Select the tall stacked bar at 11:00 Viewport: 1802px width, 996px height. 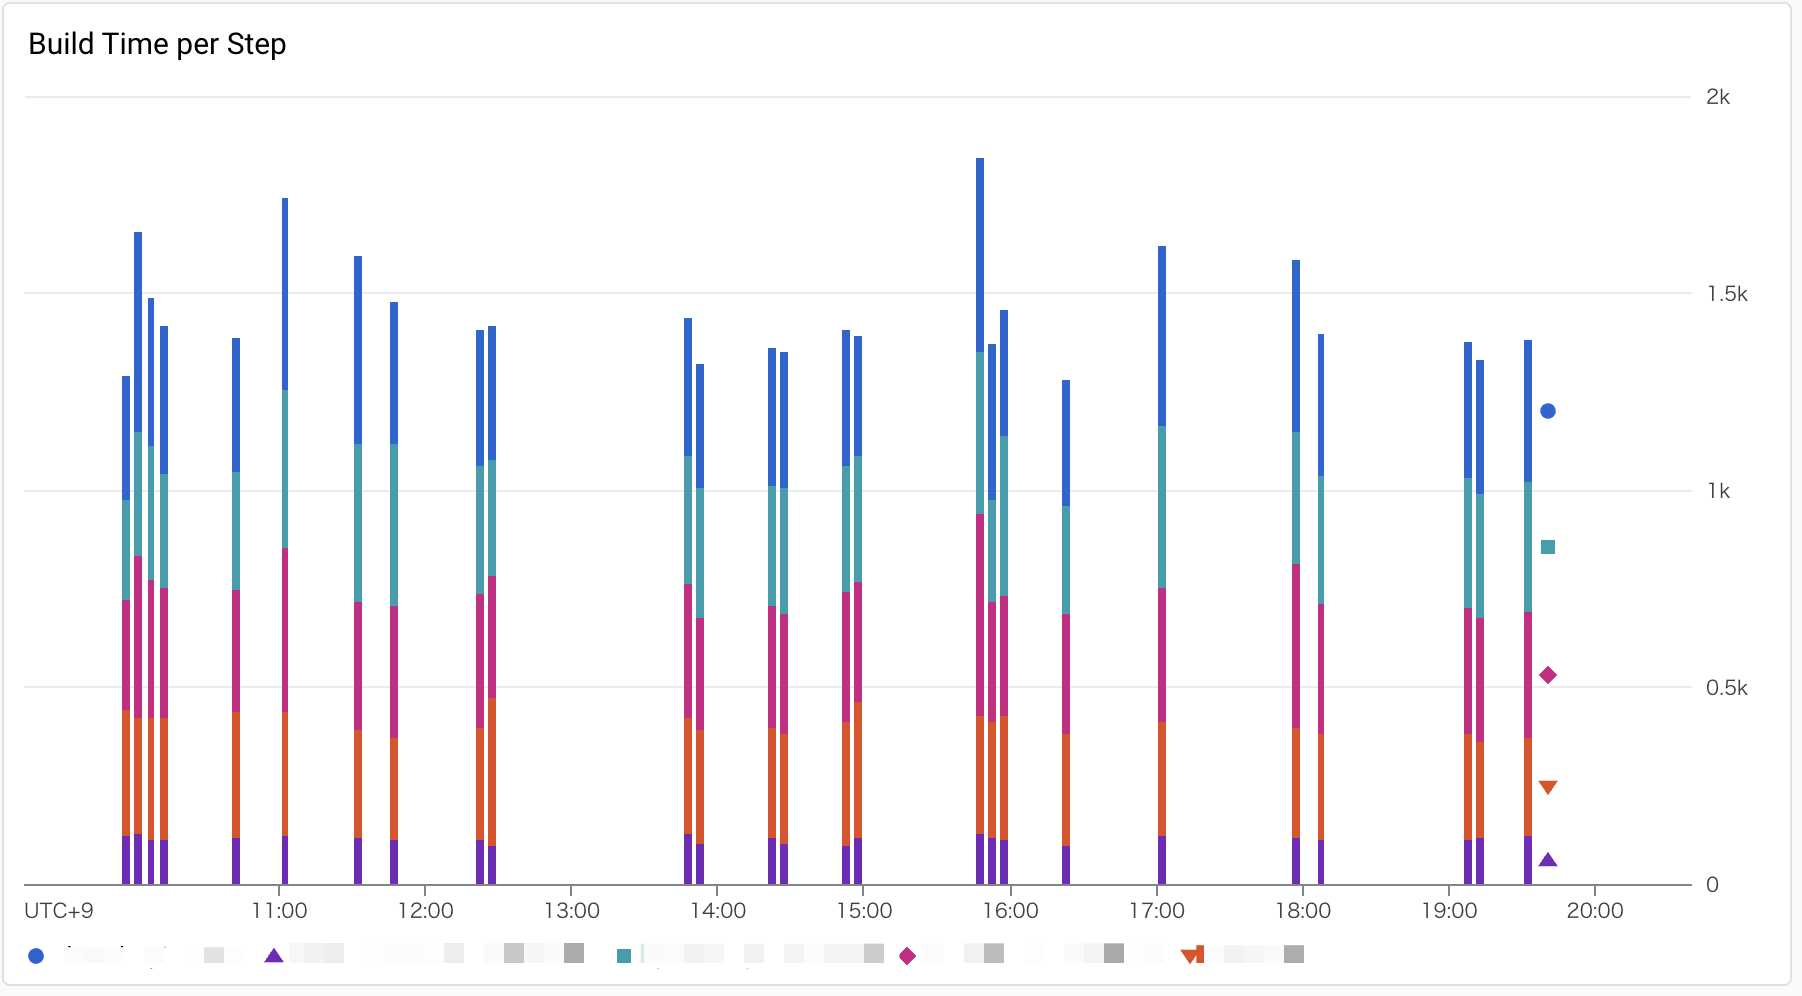click(x=284, y=500)
